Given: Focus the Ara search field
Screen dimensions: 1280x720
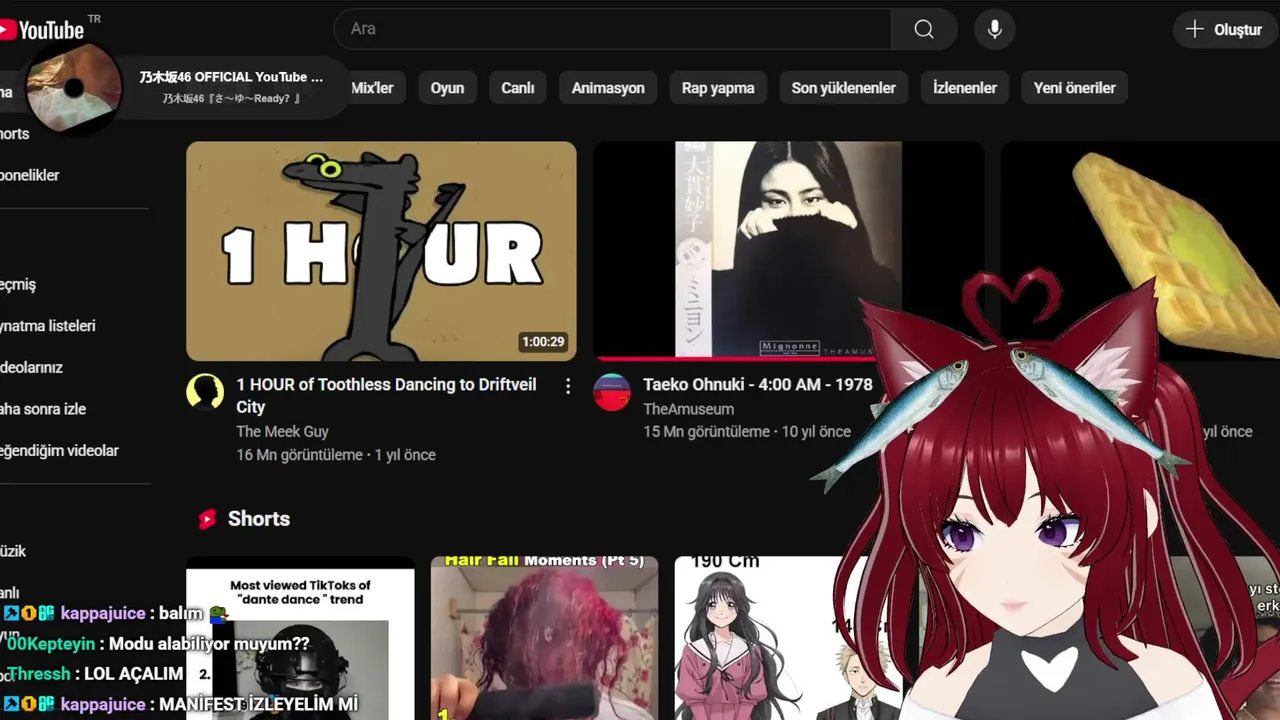Looking at the screenshot, I should pyautogui.click(x=612, y=29).
